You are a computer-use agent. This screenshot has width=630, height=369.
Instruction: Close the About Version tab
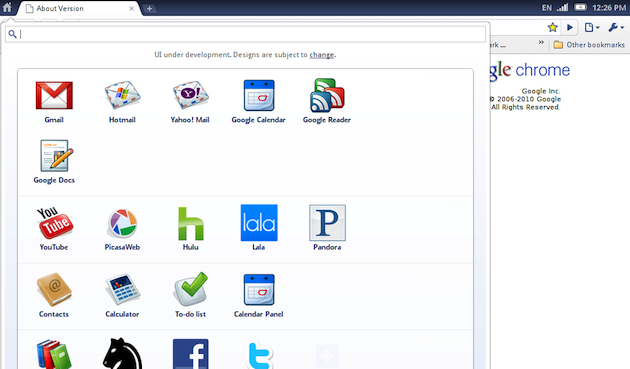coord(131,8)
